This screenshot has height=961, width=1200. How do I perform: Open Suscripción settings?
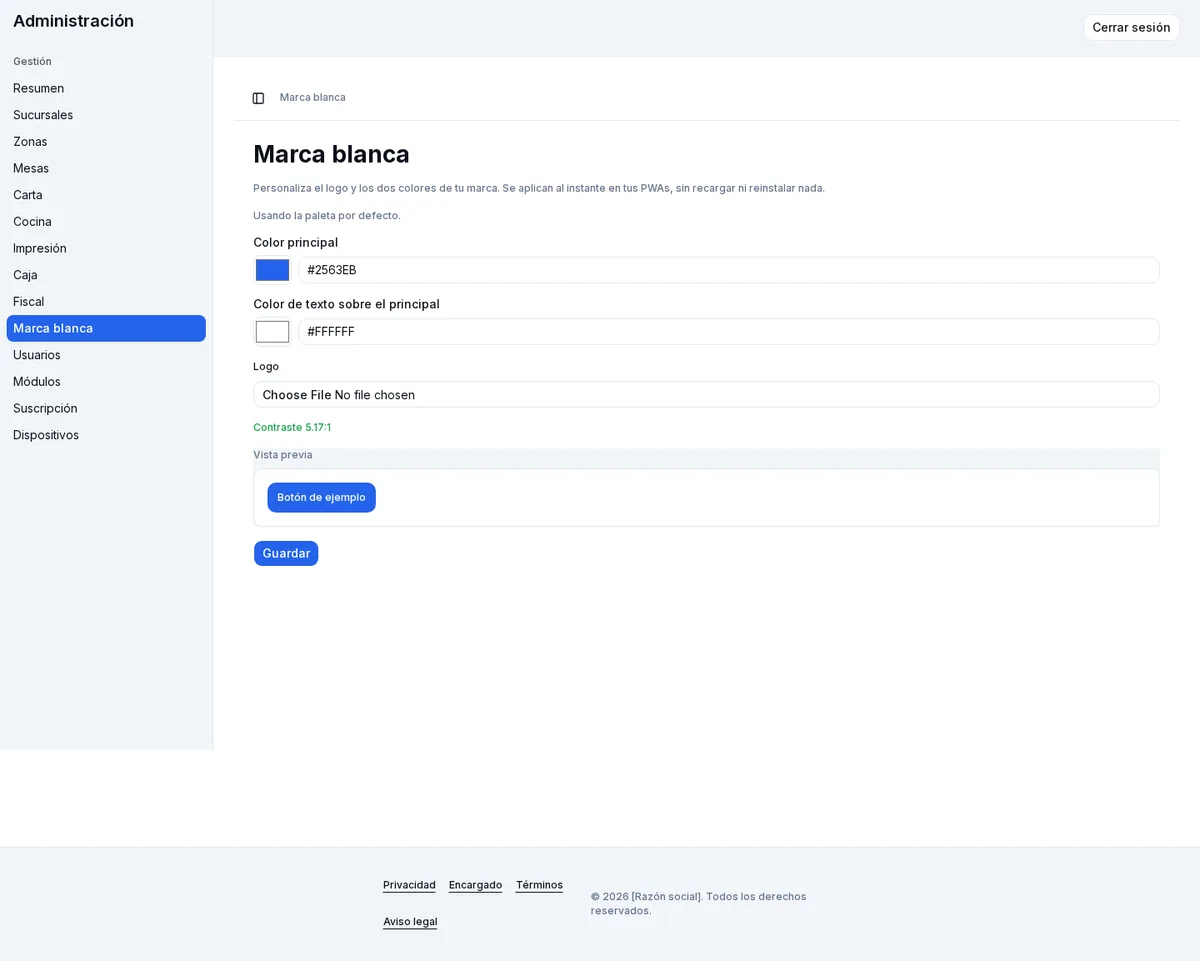coord(106,408)
